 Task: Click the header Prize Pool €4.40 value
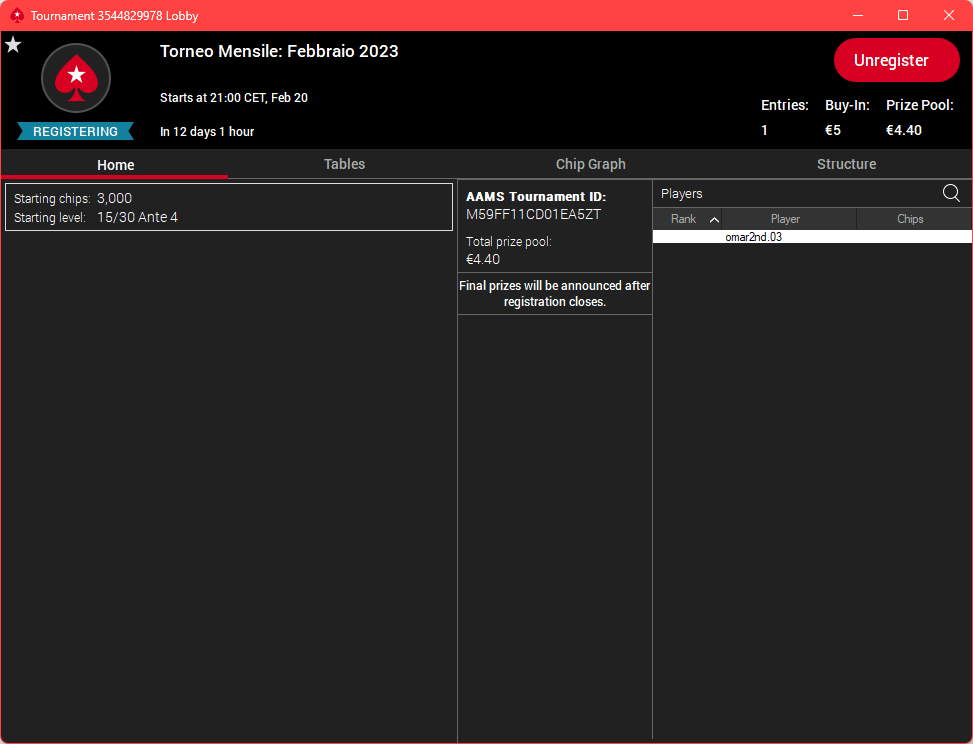[904, 130]
